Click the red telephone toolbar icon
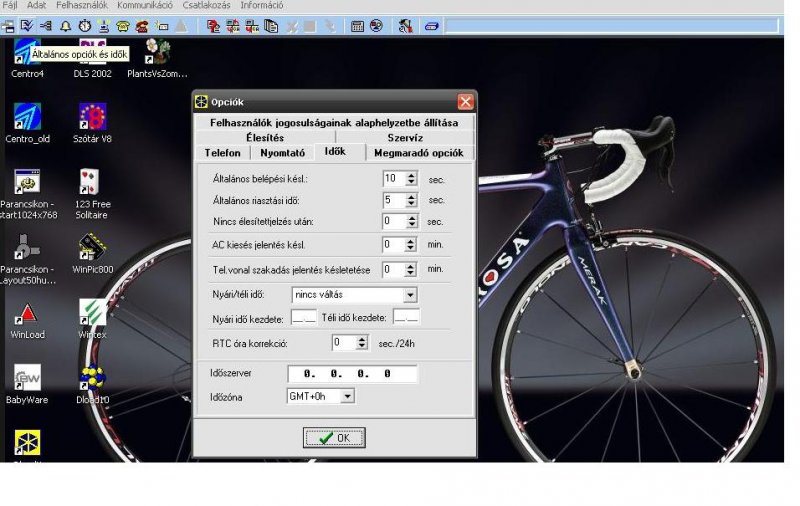Viewport: 800px width, 506px height. (x=142, y=26)
